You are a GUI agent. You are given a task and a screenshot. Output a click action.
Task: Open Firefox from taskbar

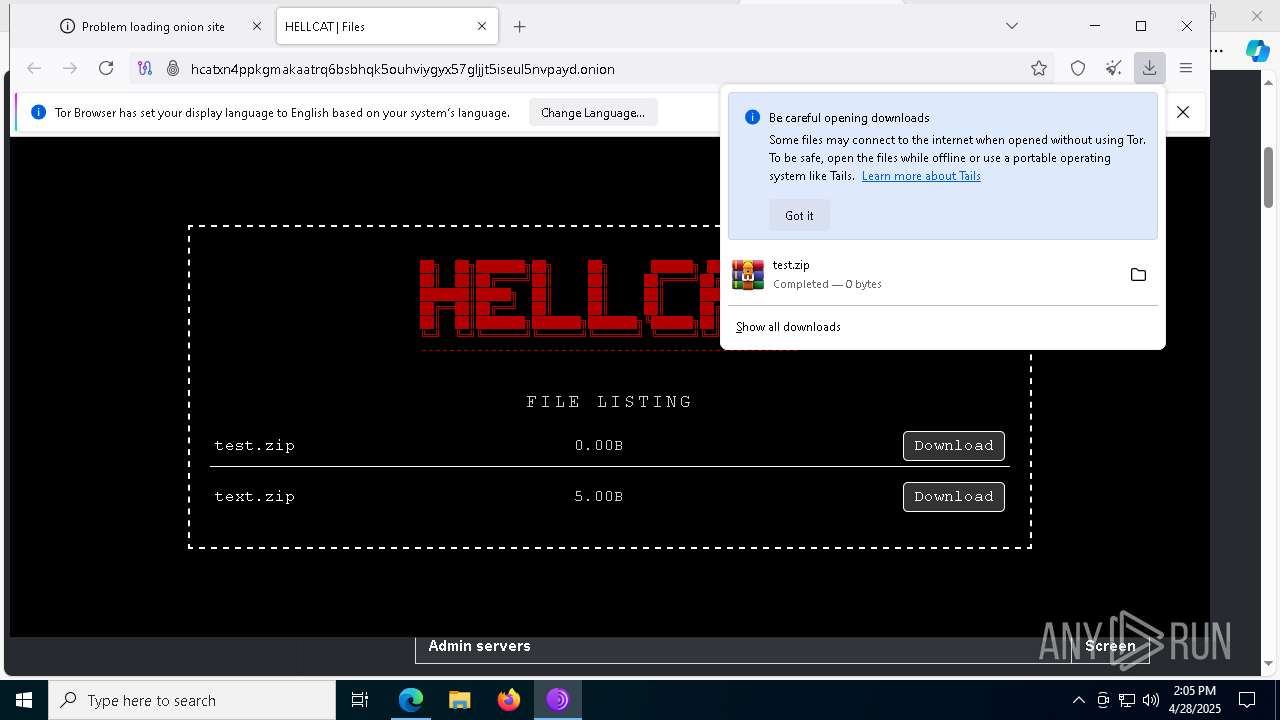(509, 700)
